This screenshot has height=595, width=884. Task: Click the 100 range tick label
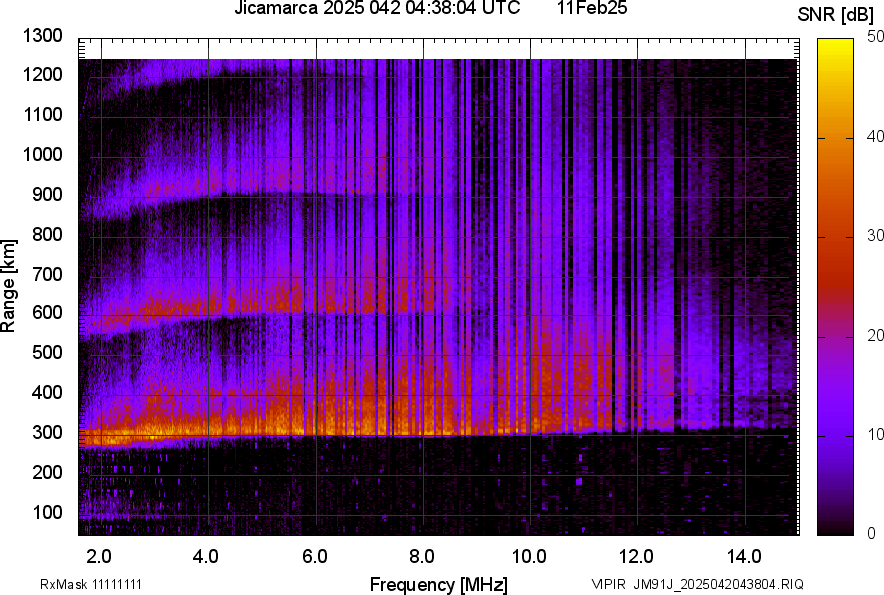click(x=50, y=512)
